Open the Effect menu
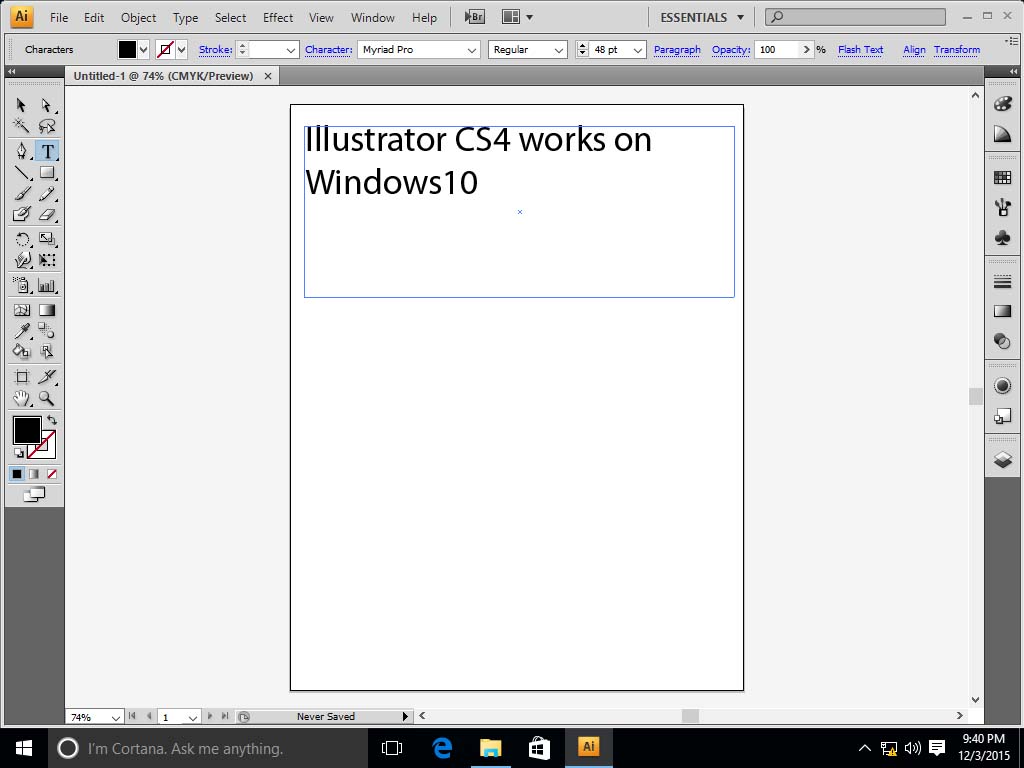This screenshot has width=1024, height=768. tap(278, 18)
